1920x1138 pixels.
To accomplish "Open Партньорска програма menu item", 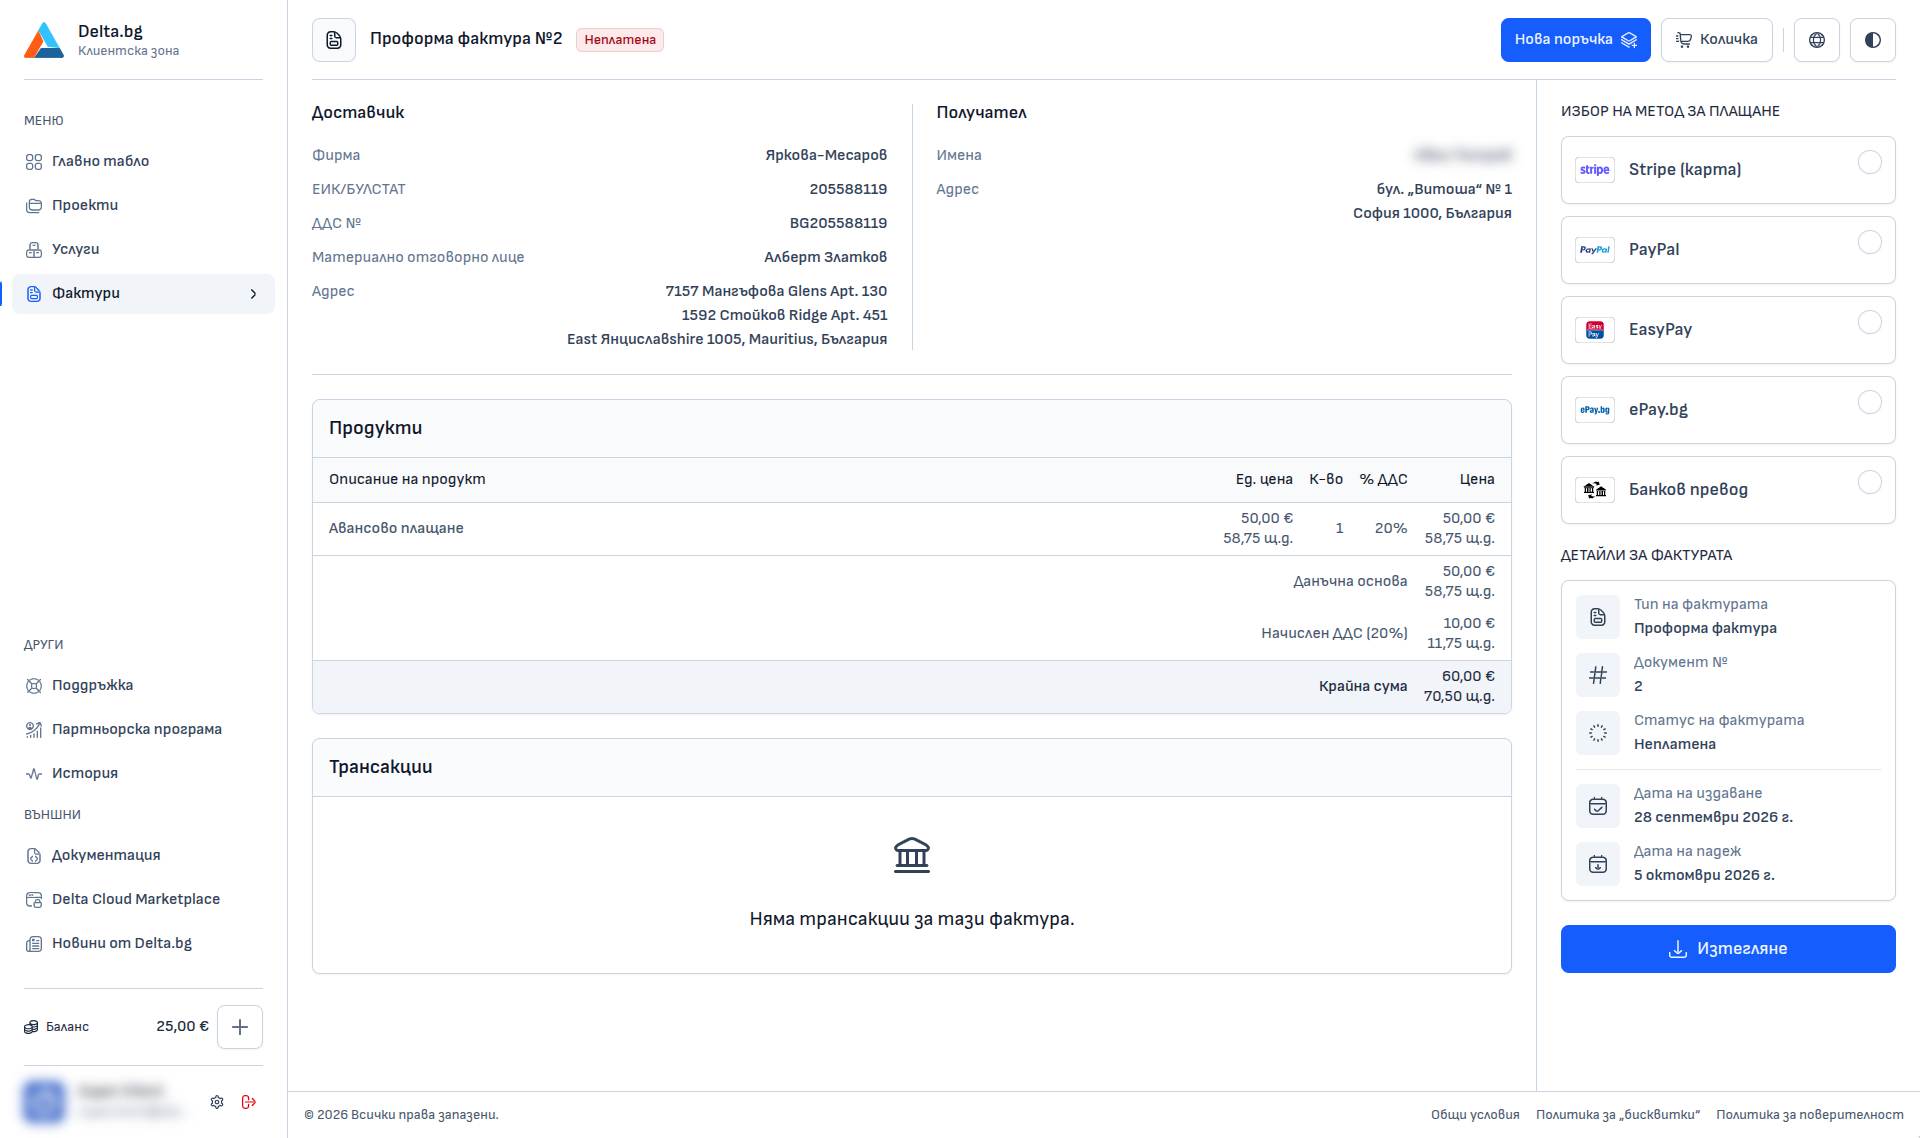I will tap(143, 730).
